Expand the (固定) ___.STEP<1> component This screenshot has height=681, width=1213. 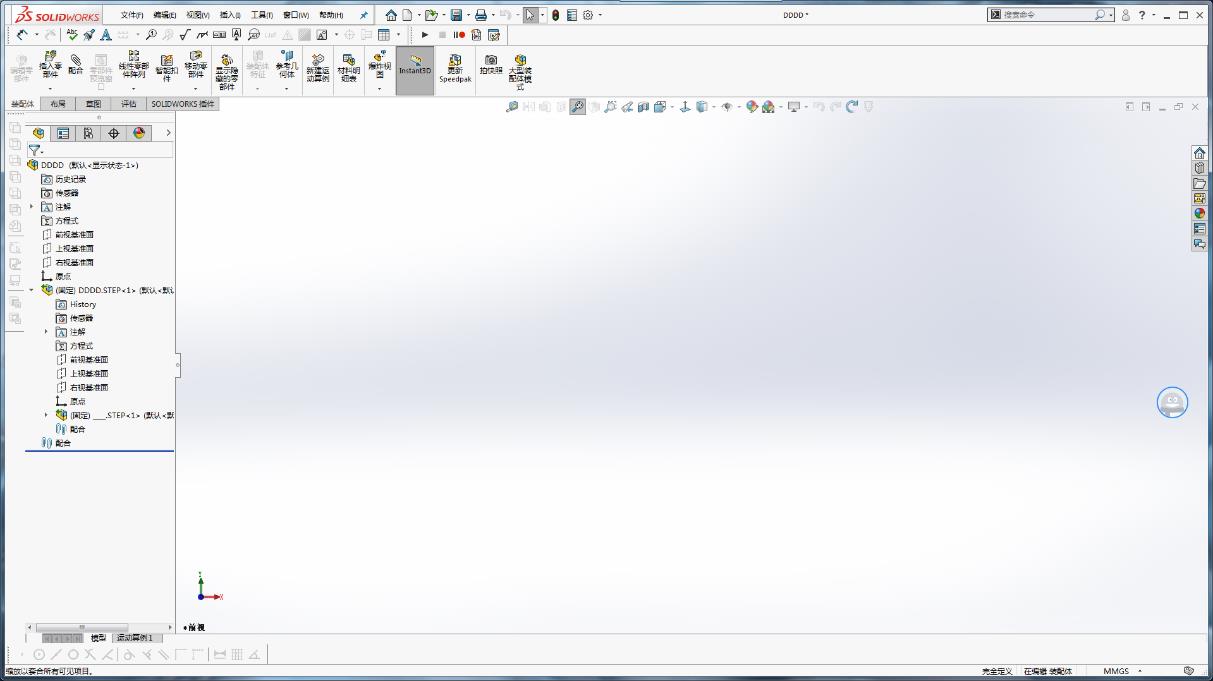(46, 415)
